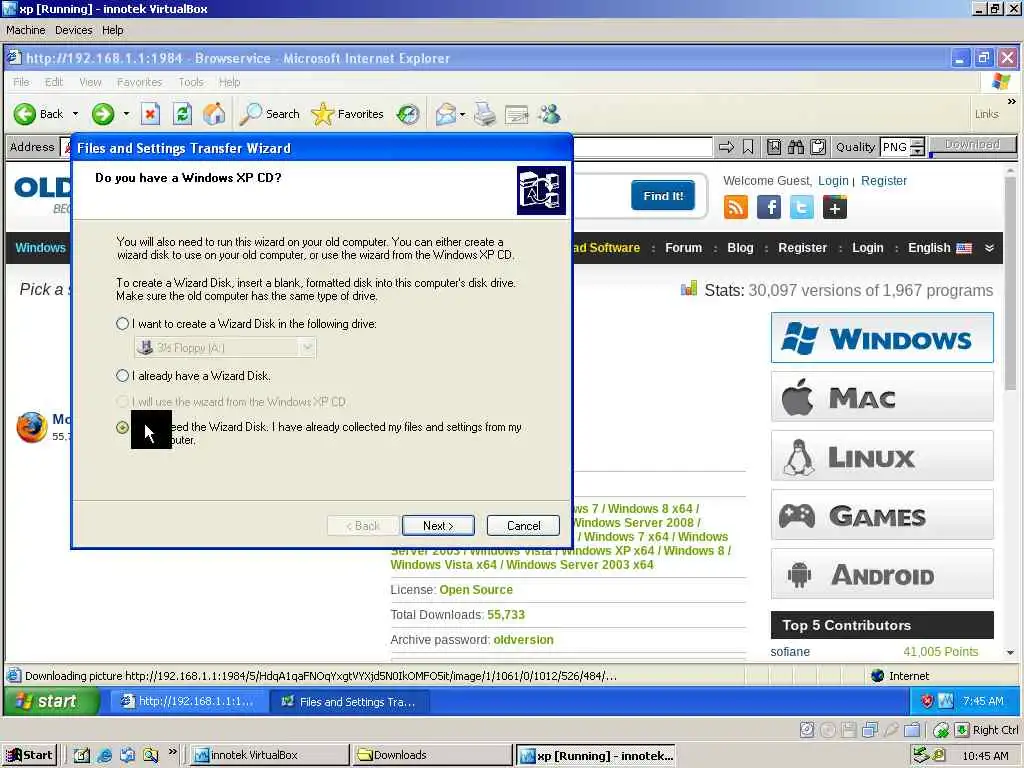Click the Open Source license link
1024x768 pixels.
point(476,590)
